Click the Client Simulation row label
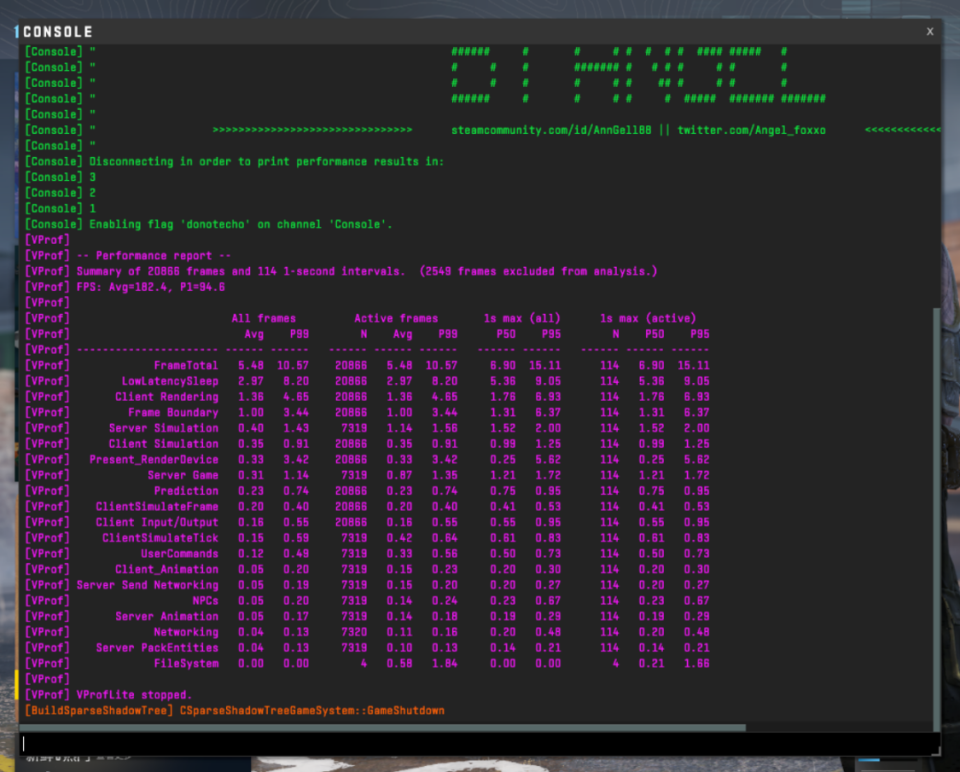Image resolution: width=960 pixels, height=772 pixels. point(163,444)
